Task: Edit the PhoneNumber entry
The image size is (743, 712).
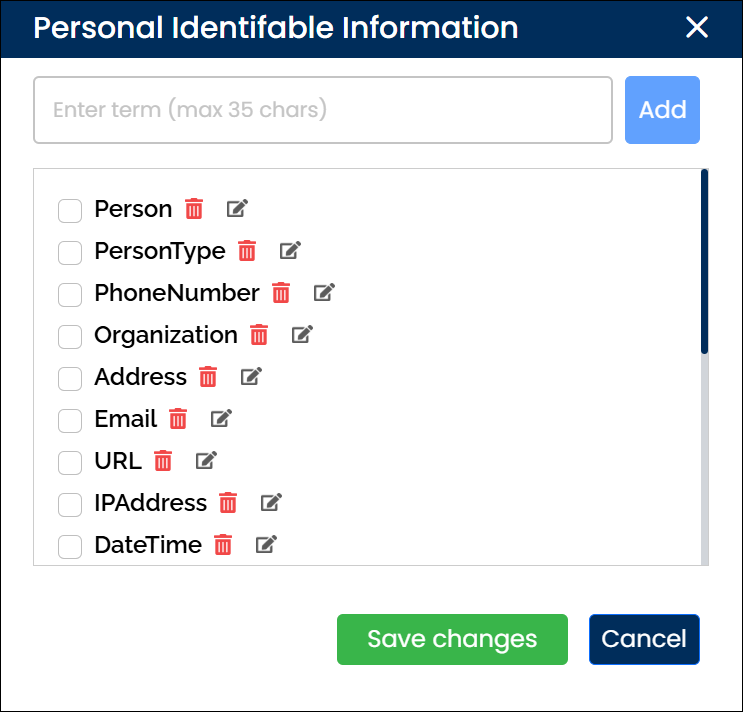Action: [323, 293]
